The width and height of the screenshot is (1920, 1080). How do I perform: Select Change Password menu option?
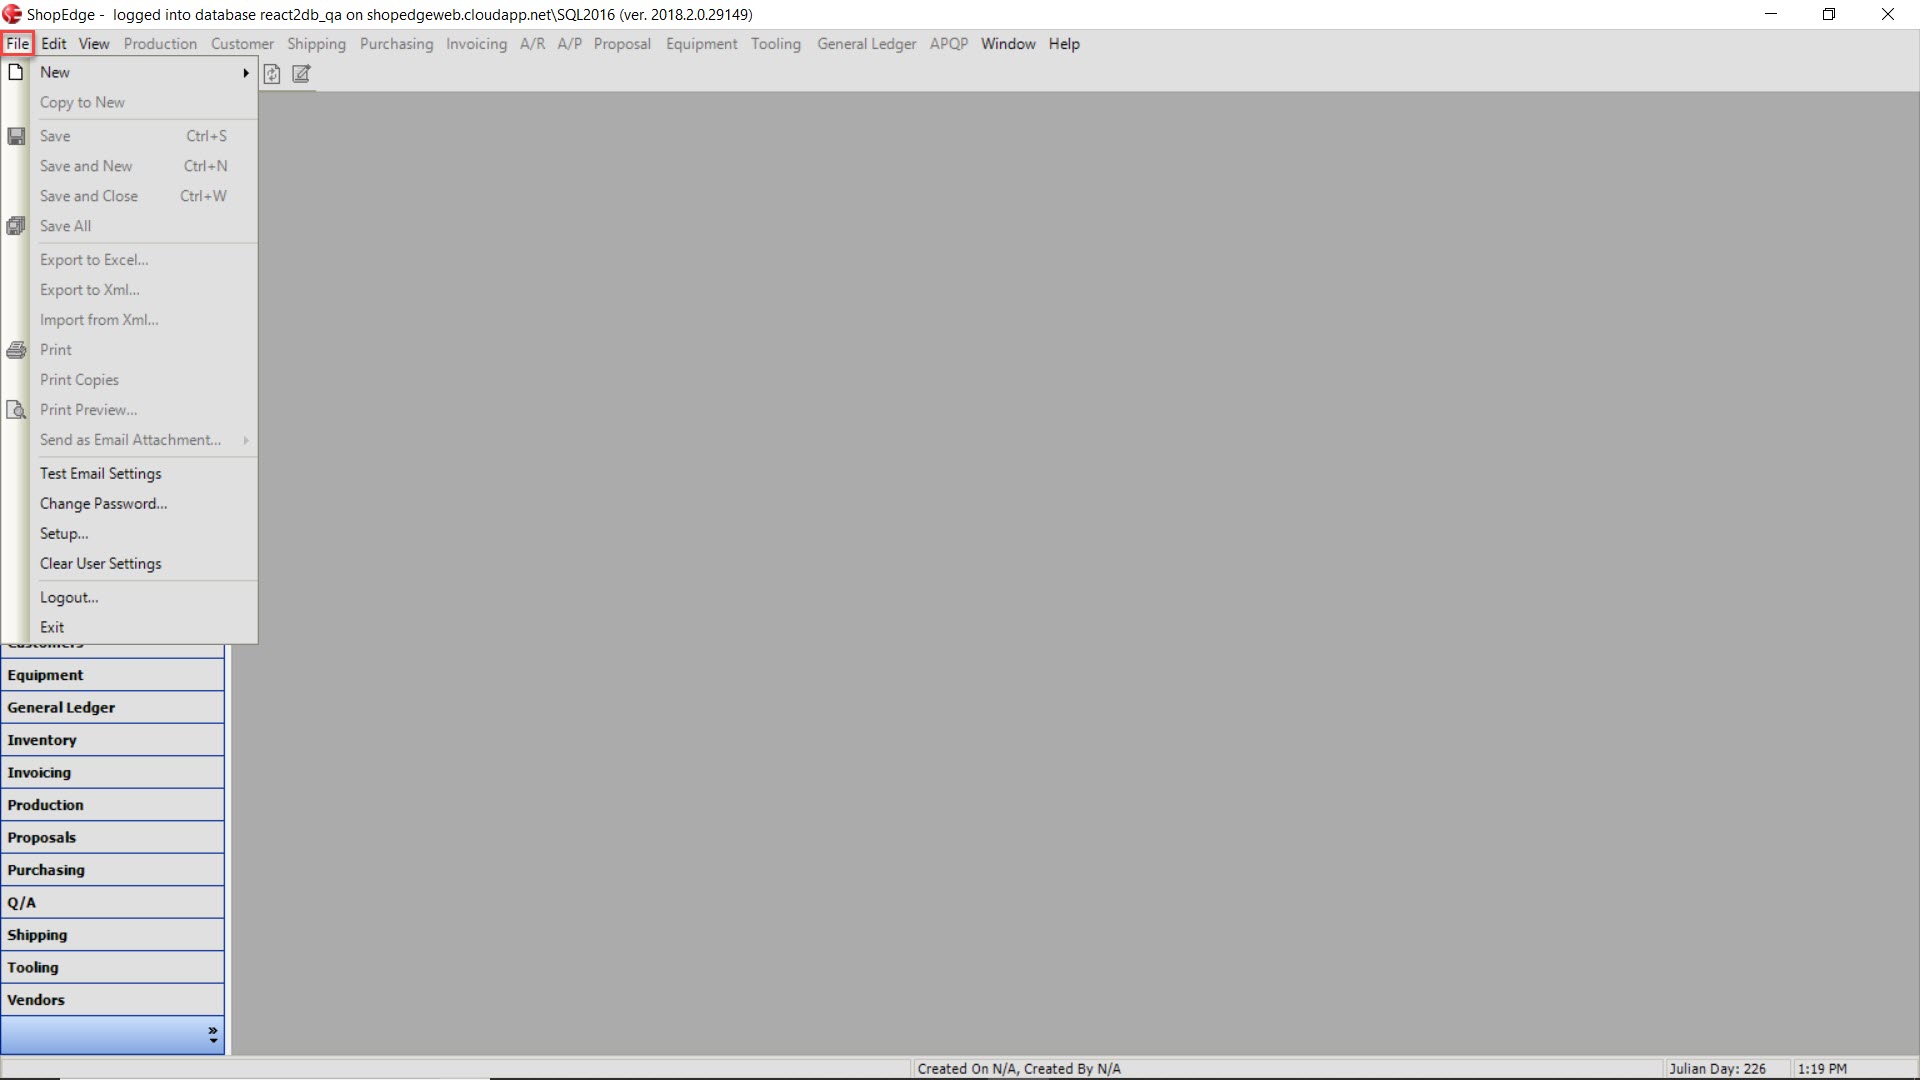click(x=103, y=504)
